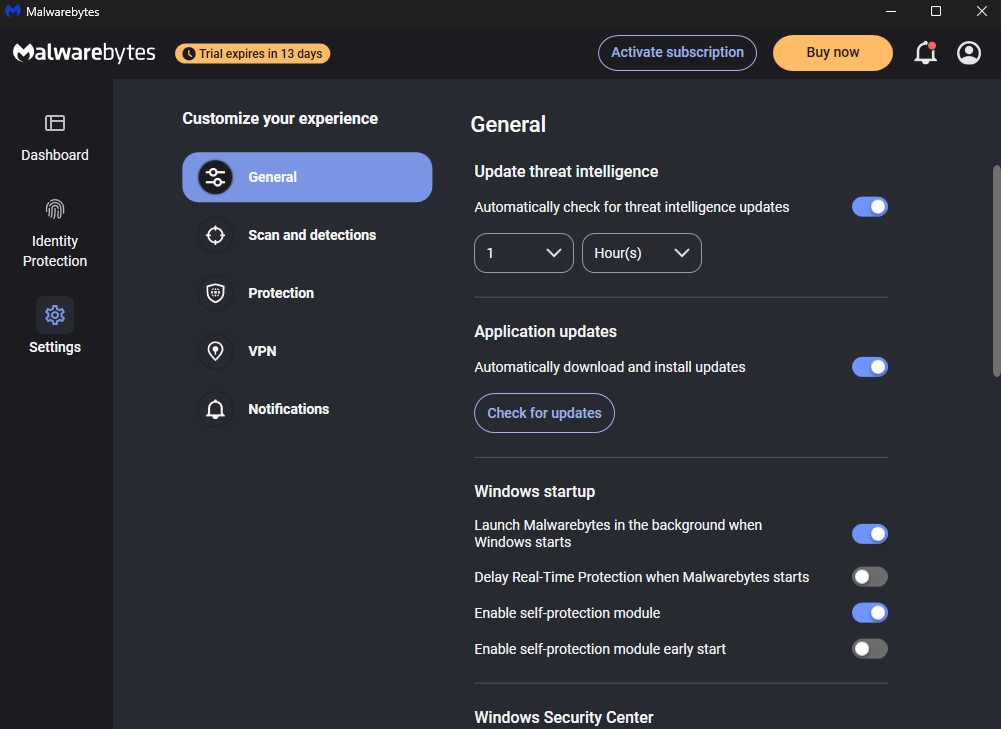1001x729 pixels.
Task: Click the Settings gear icon
Action: point(55,315)
